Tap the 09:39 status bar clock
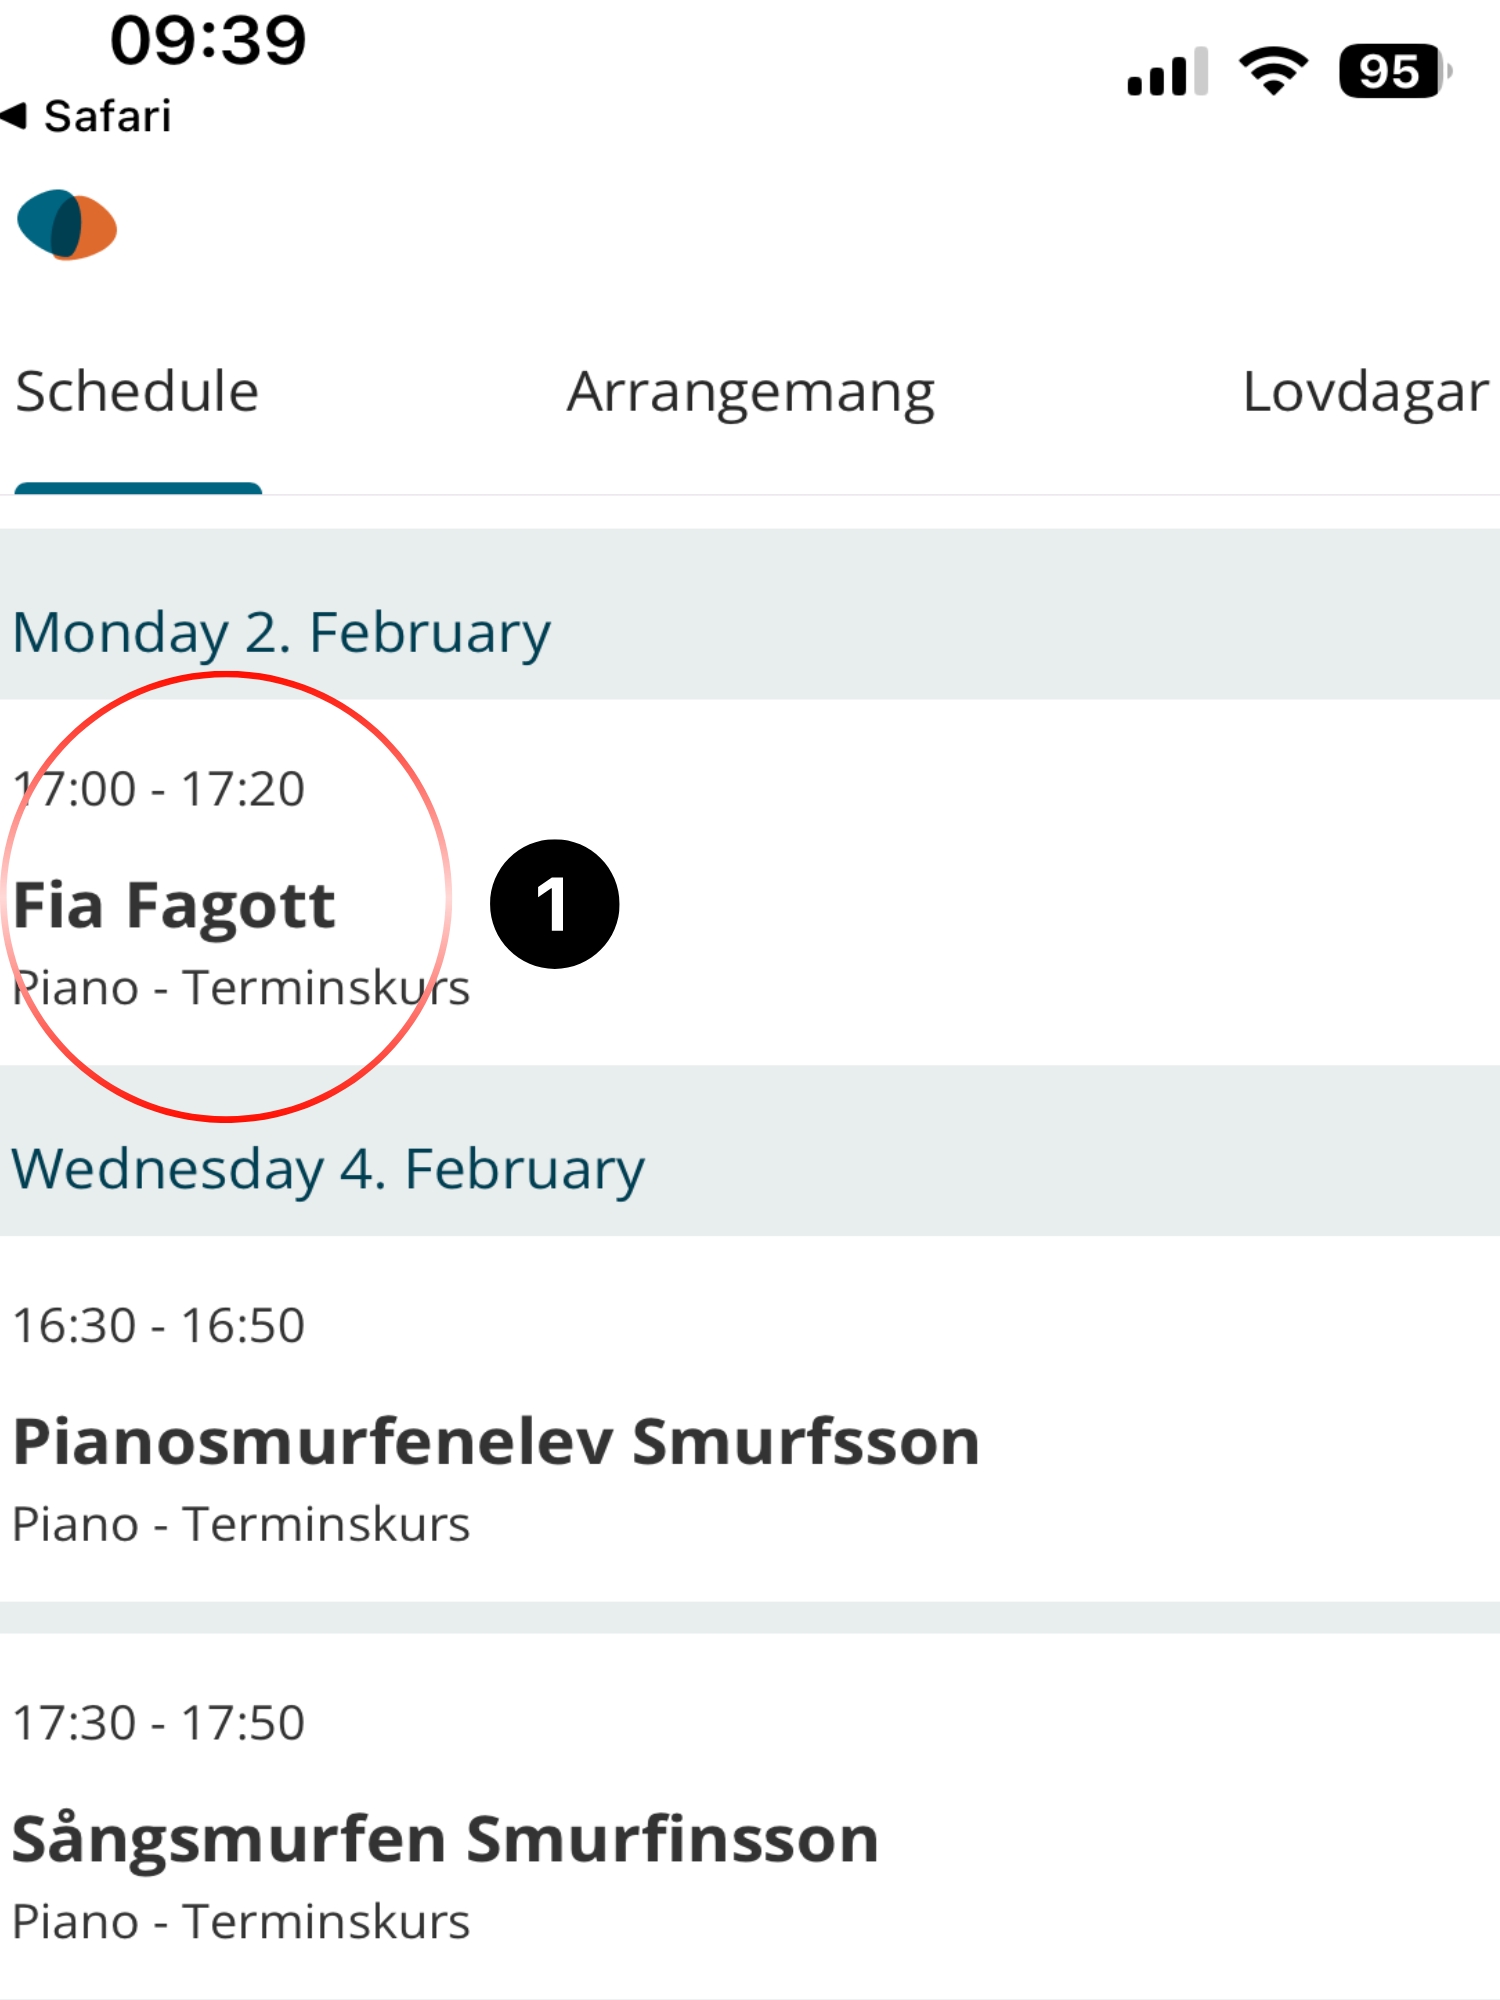 click(x=208, y=41)
